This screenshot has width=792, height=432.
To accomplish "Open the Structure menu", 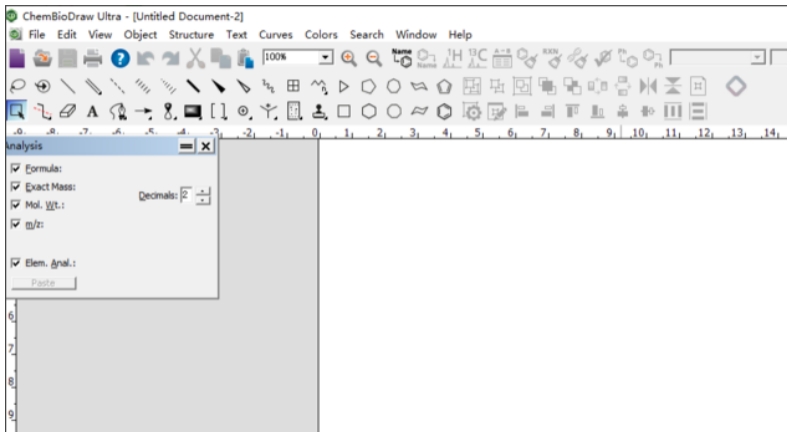I will [191, 34].
